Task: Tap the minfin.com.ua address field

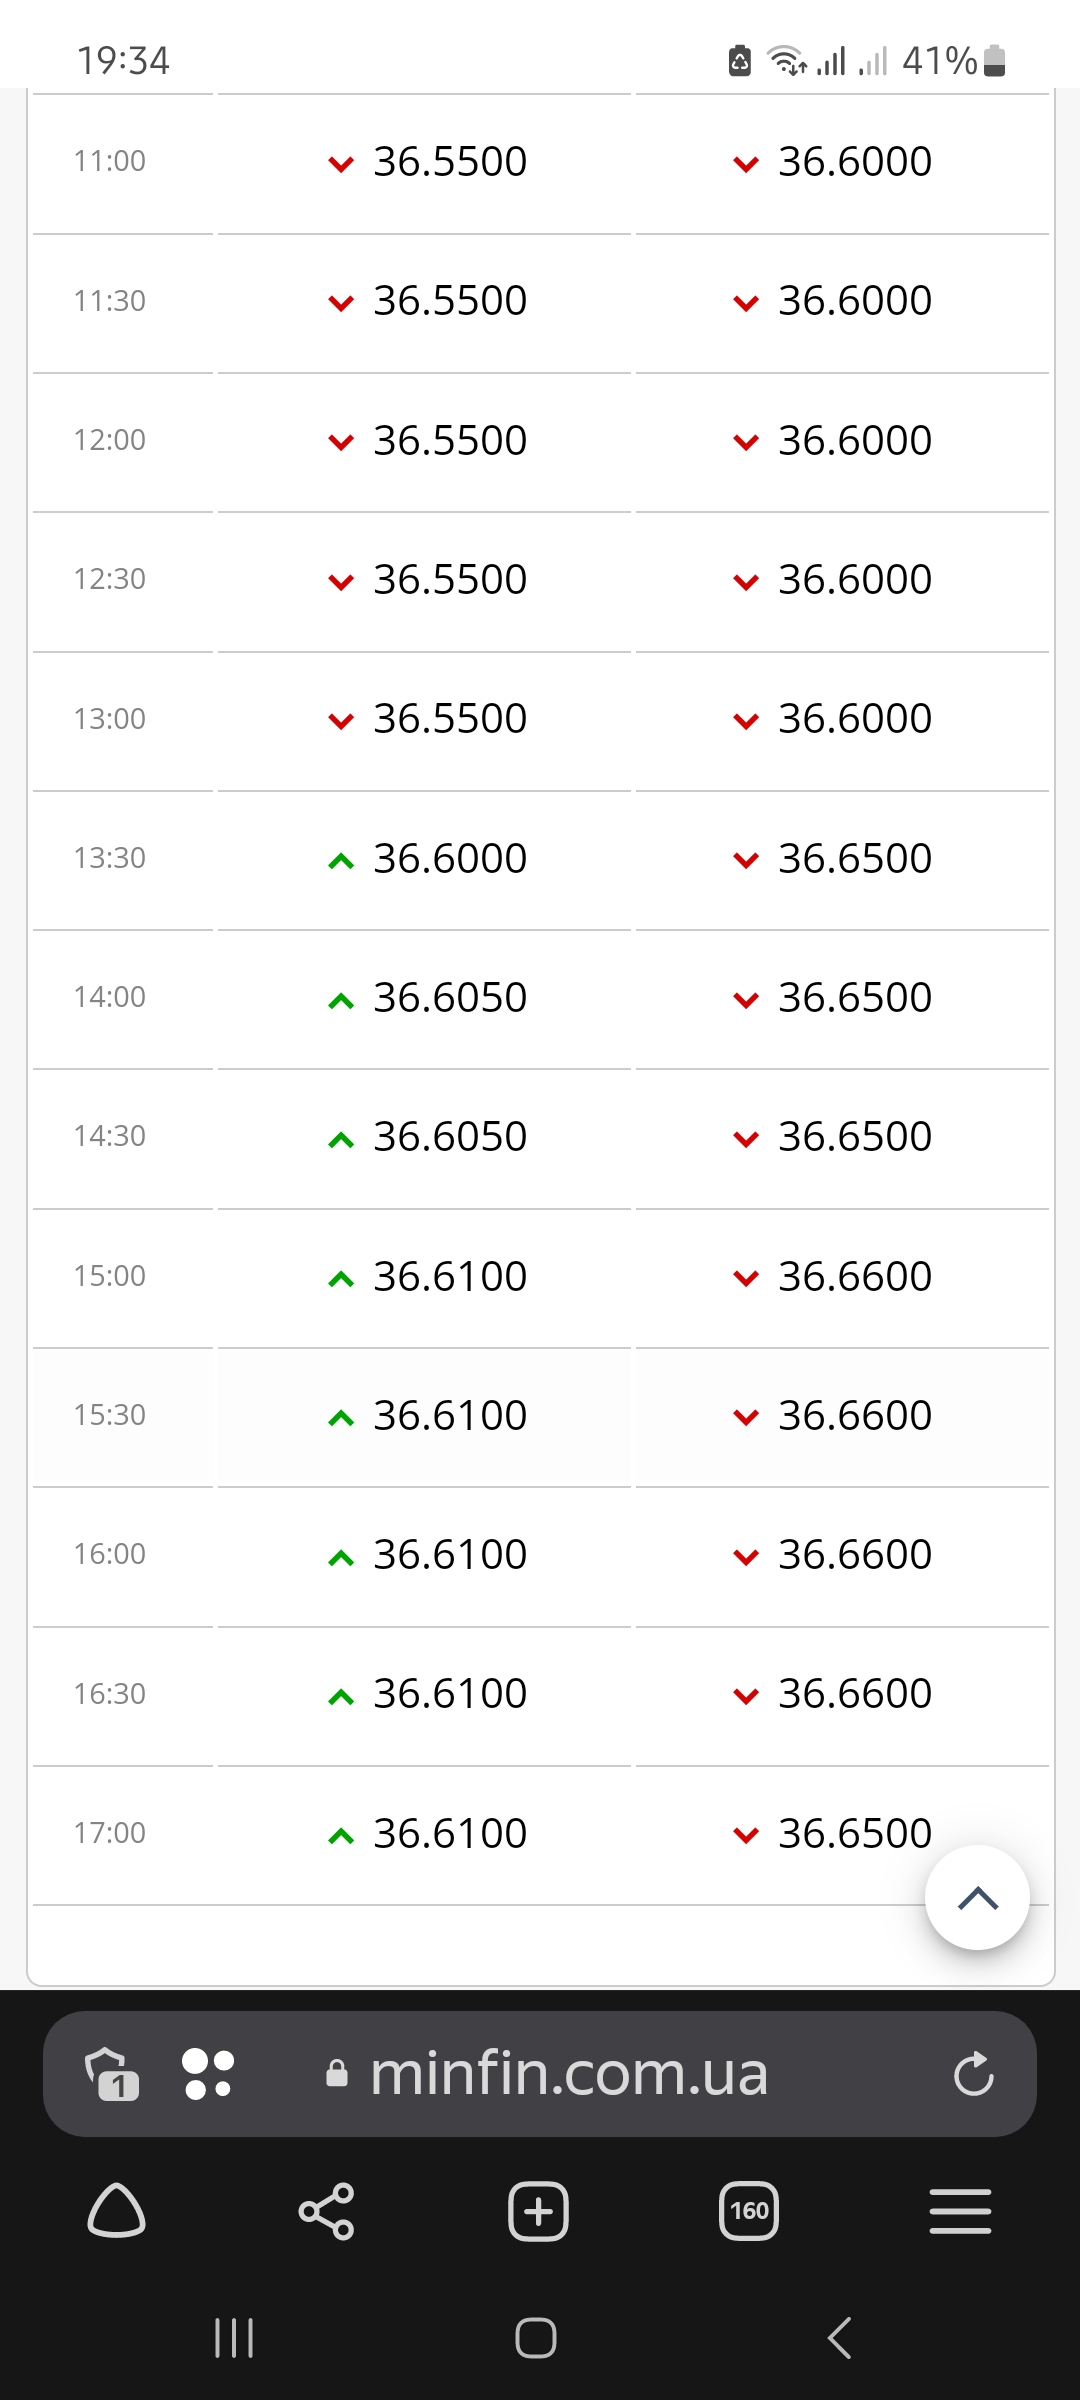Action: pyautogui.click(x=568, y=2074)
